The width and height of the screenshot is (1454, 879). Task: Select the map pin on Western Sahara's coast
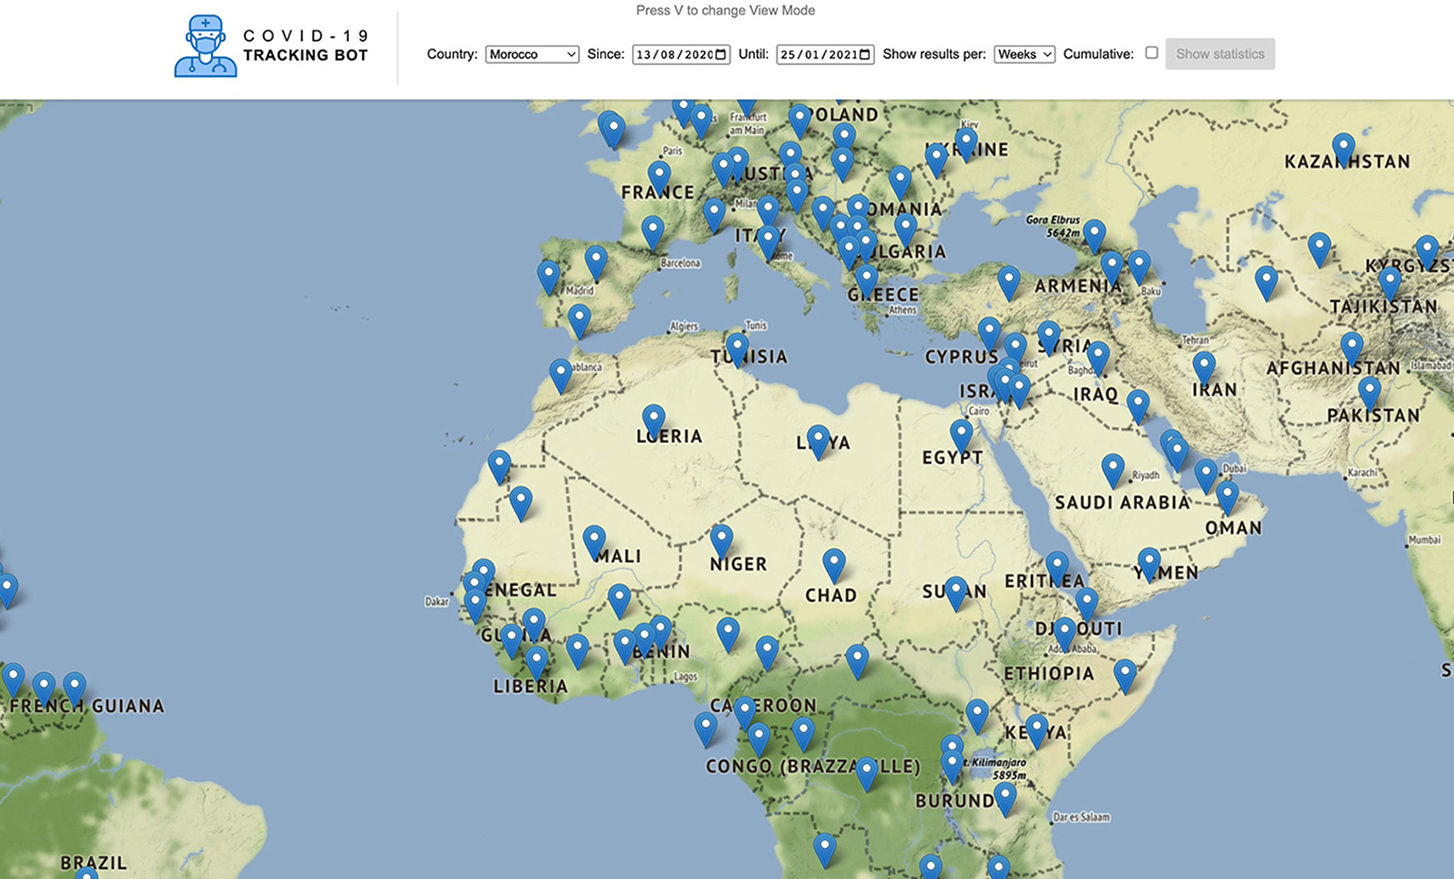pos(499,466)
